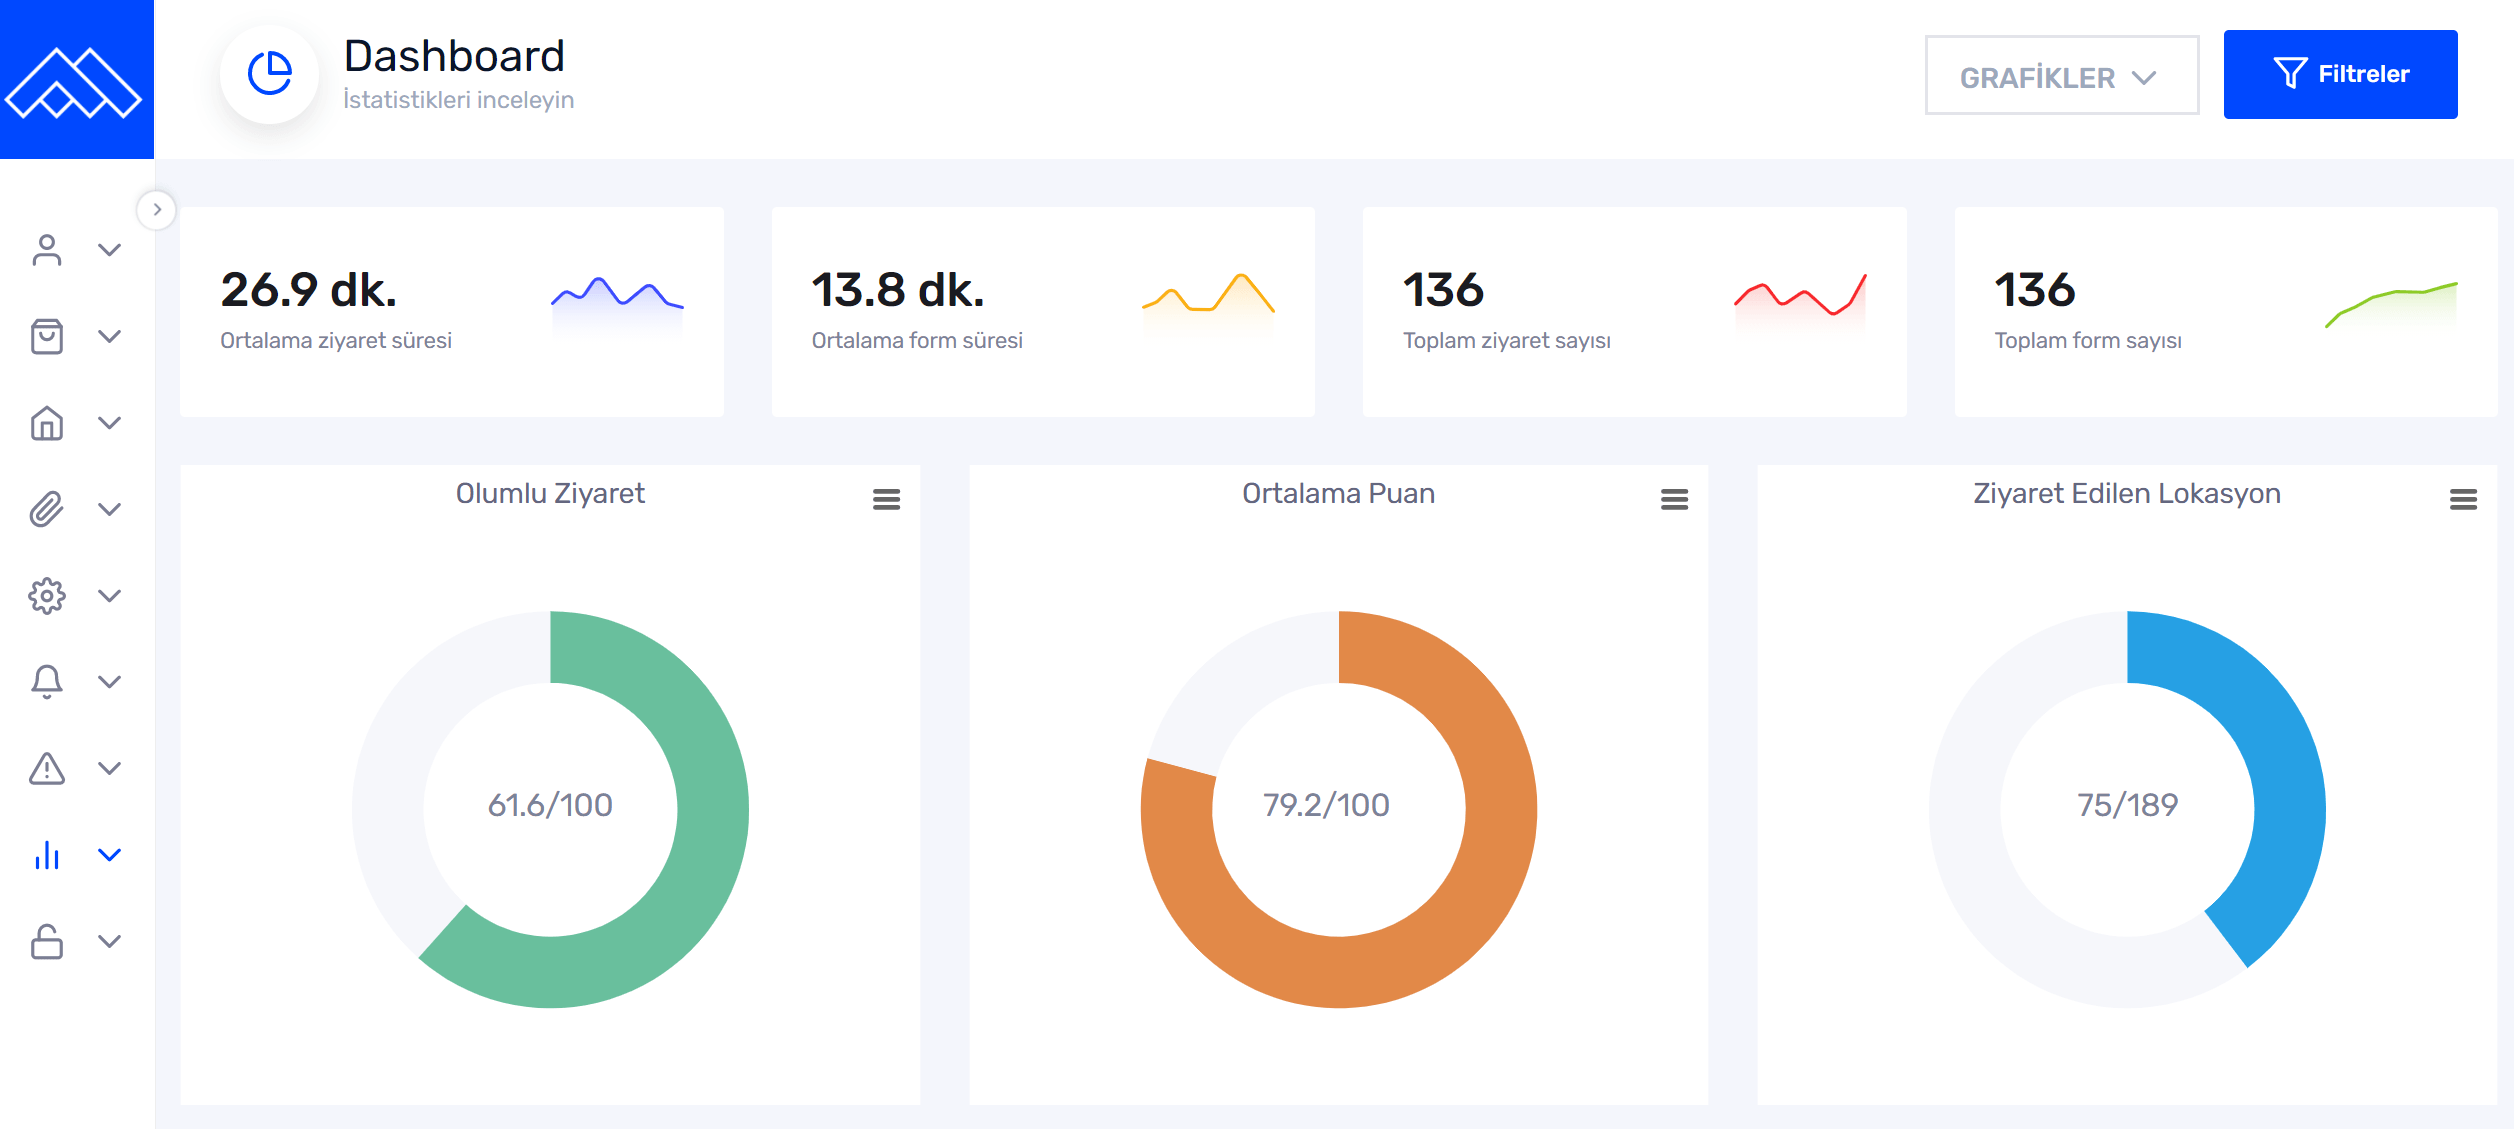This screenshot has height=1129, width=2514.
Task: Open the unlock padlock sidebar icon
Action: [x=47, y=941]
